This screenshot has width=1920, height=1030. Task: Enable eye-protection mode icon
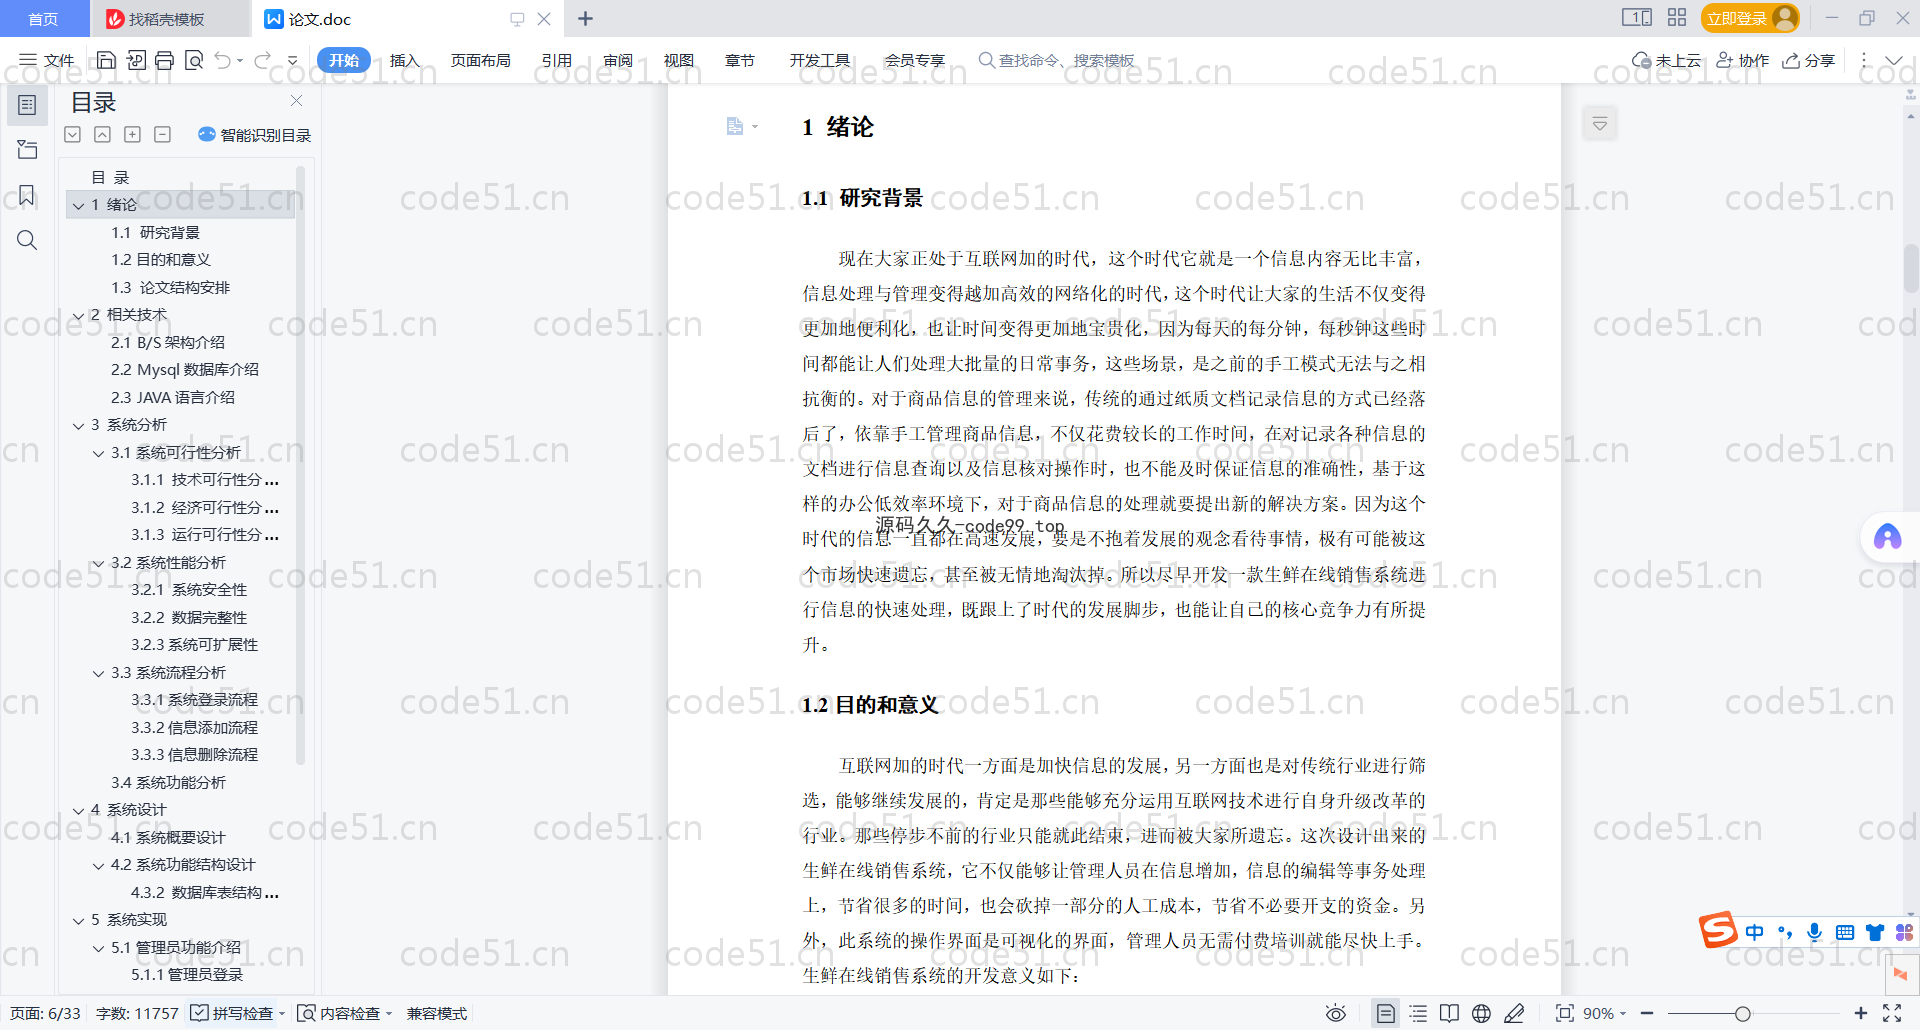[1335, 1013]
